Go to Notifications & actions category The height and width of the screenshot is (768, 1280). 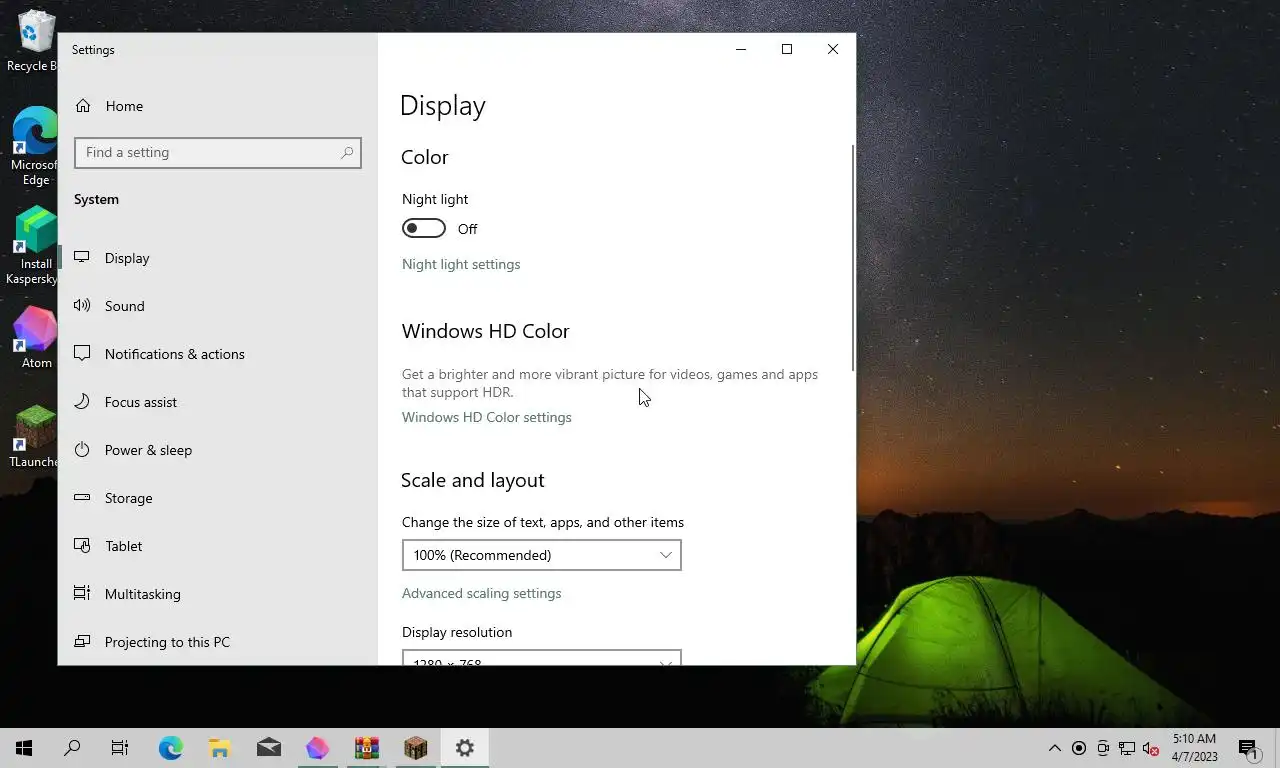click(x=218, y=354)
